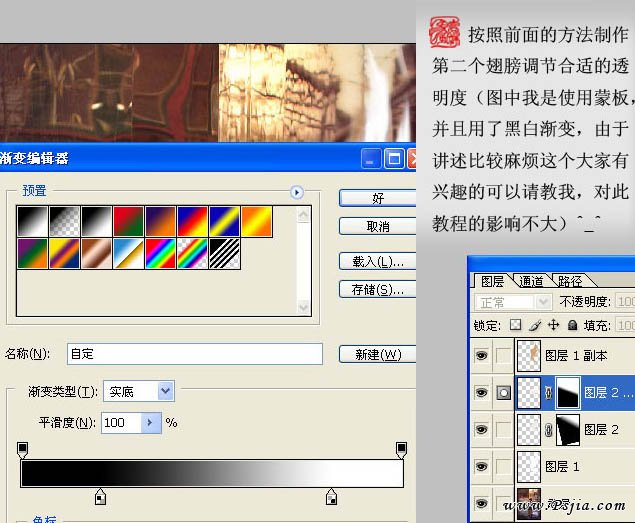The image size is (635, 523).
Task: Switch to the 通道 tab
Action: pos(531,281)
